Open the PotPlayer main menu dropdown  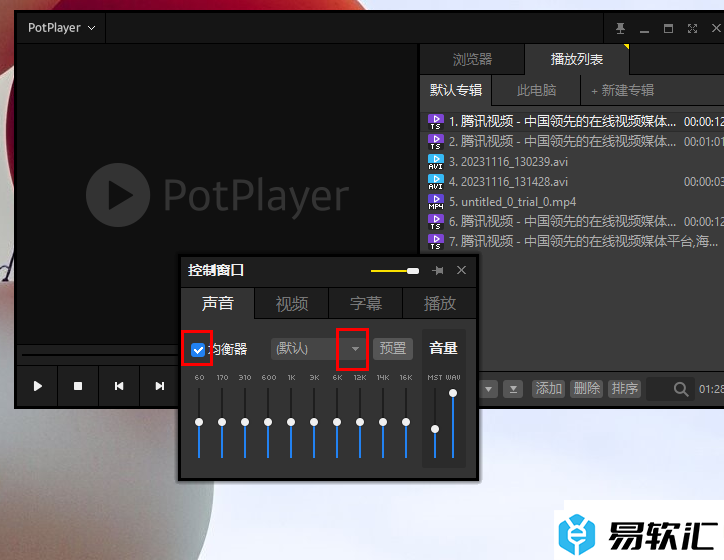pos(61,28)
